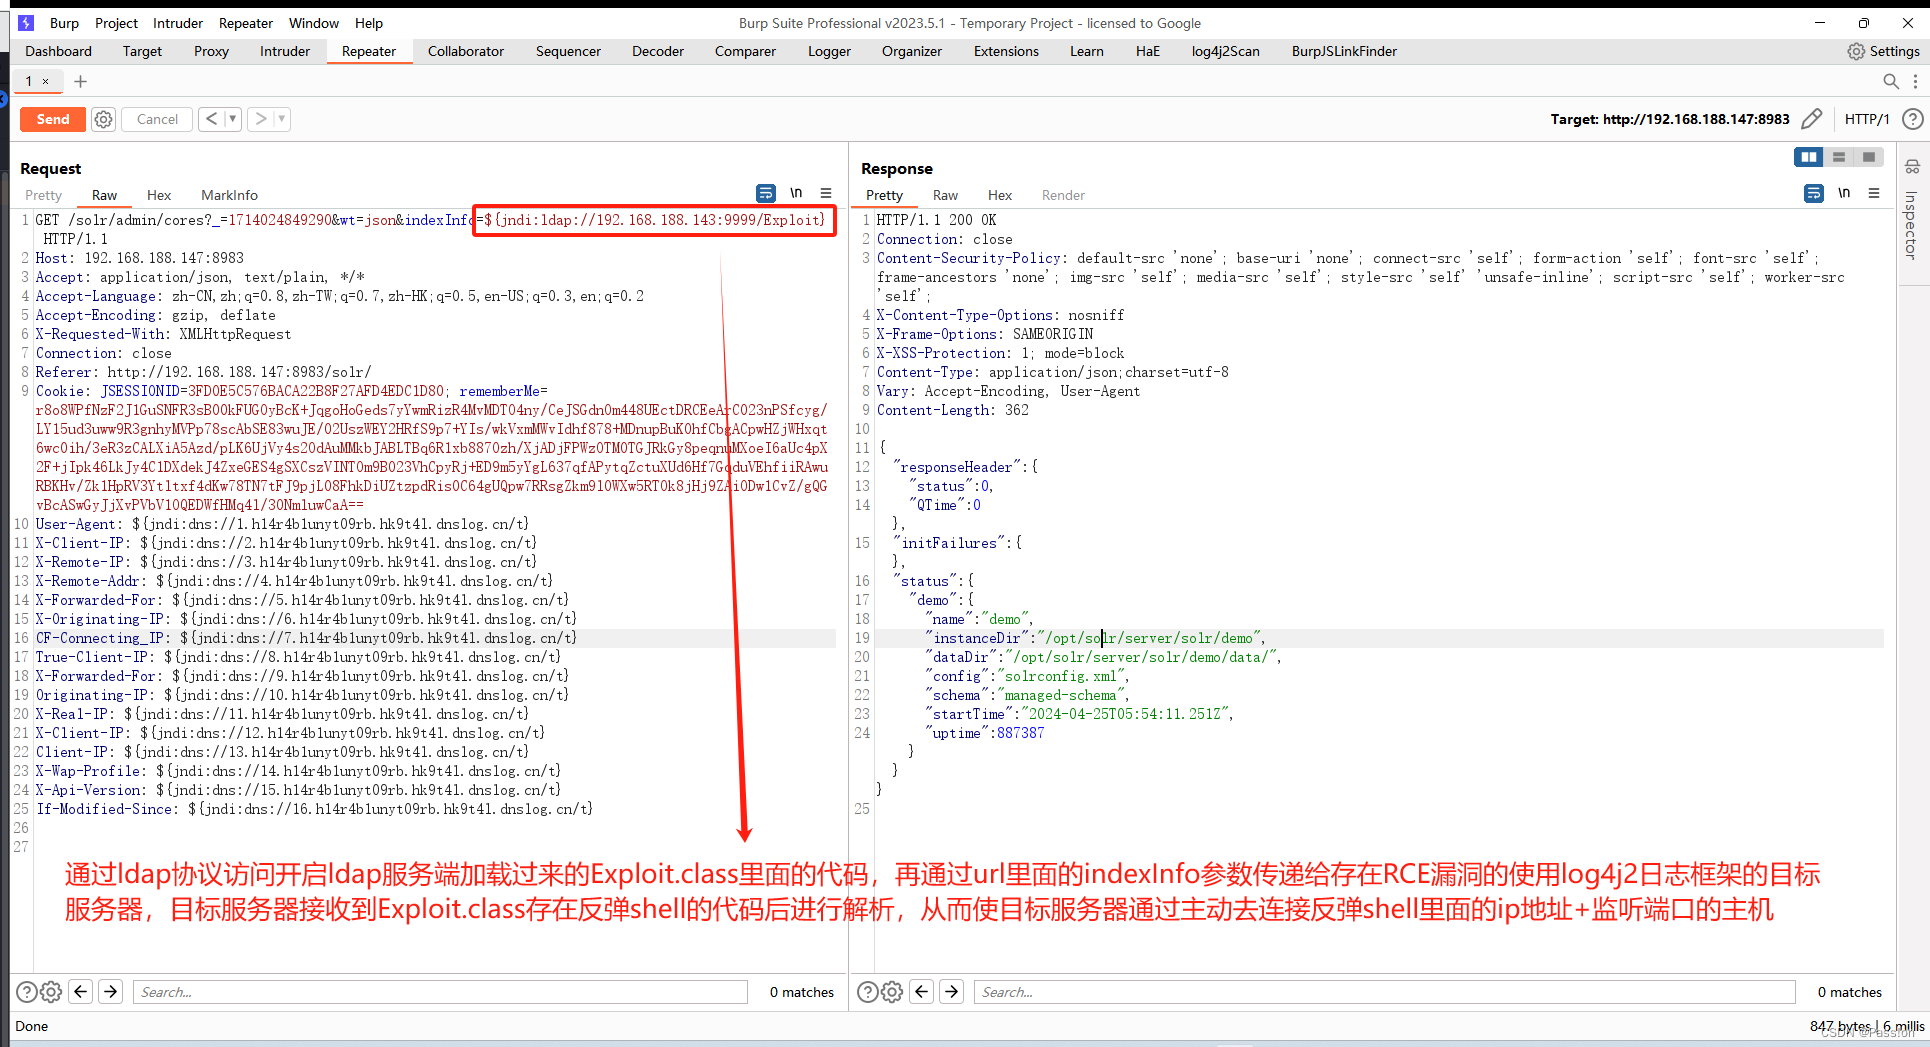Screen dimensions: 1930x1047
Task: Select the request Pretty view
Action: [x=43, y=195]
